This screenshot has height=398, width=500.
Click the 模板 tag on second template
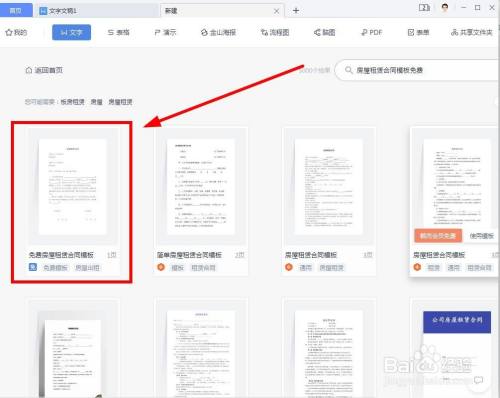177,267
